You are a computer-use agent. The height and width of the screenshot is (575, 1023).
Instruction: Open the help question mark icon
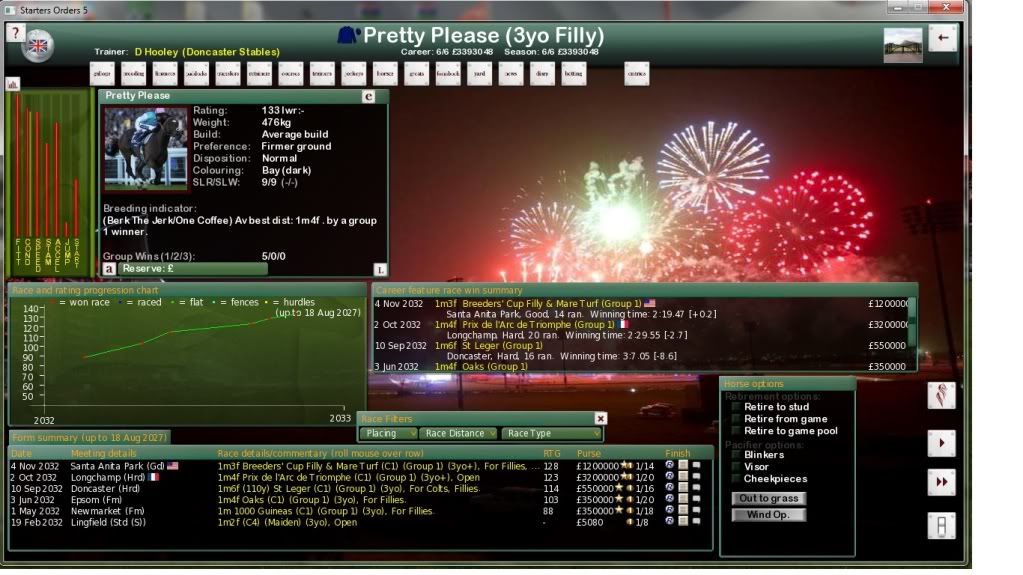pos(15,33)
